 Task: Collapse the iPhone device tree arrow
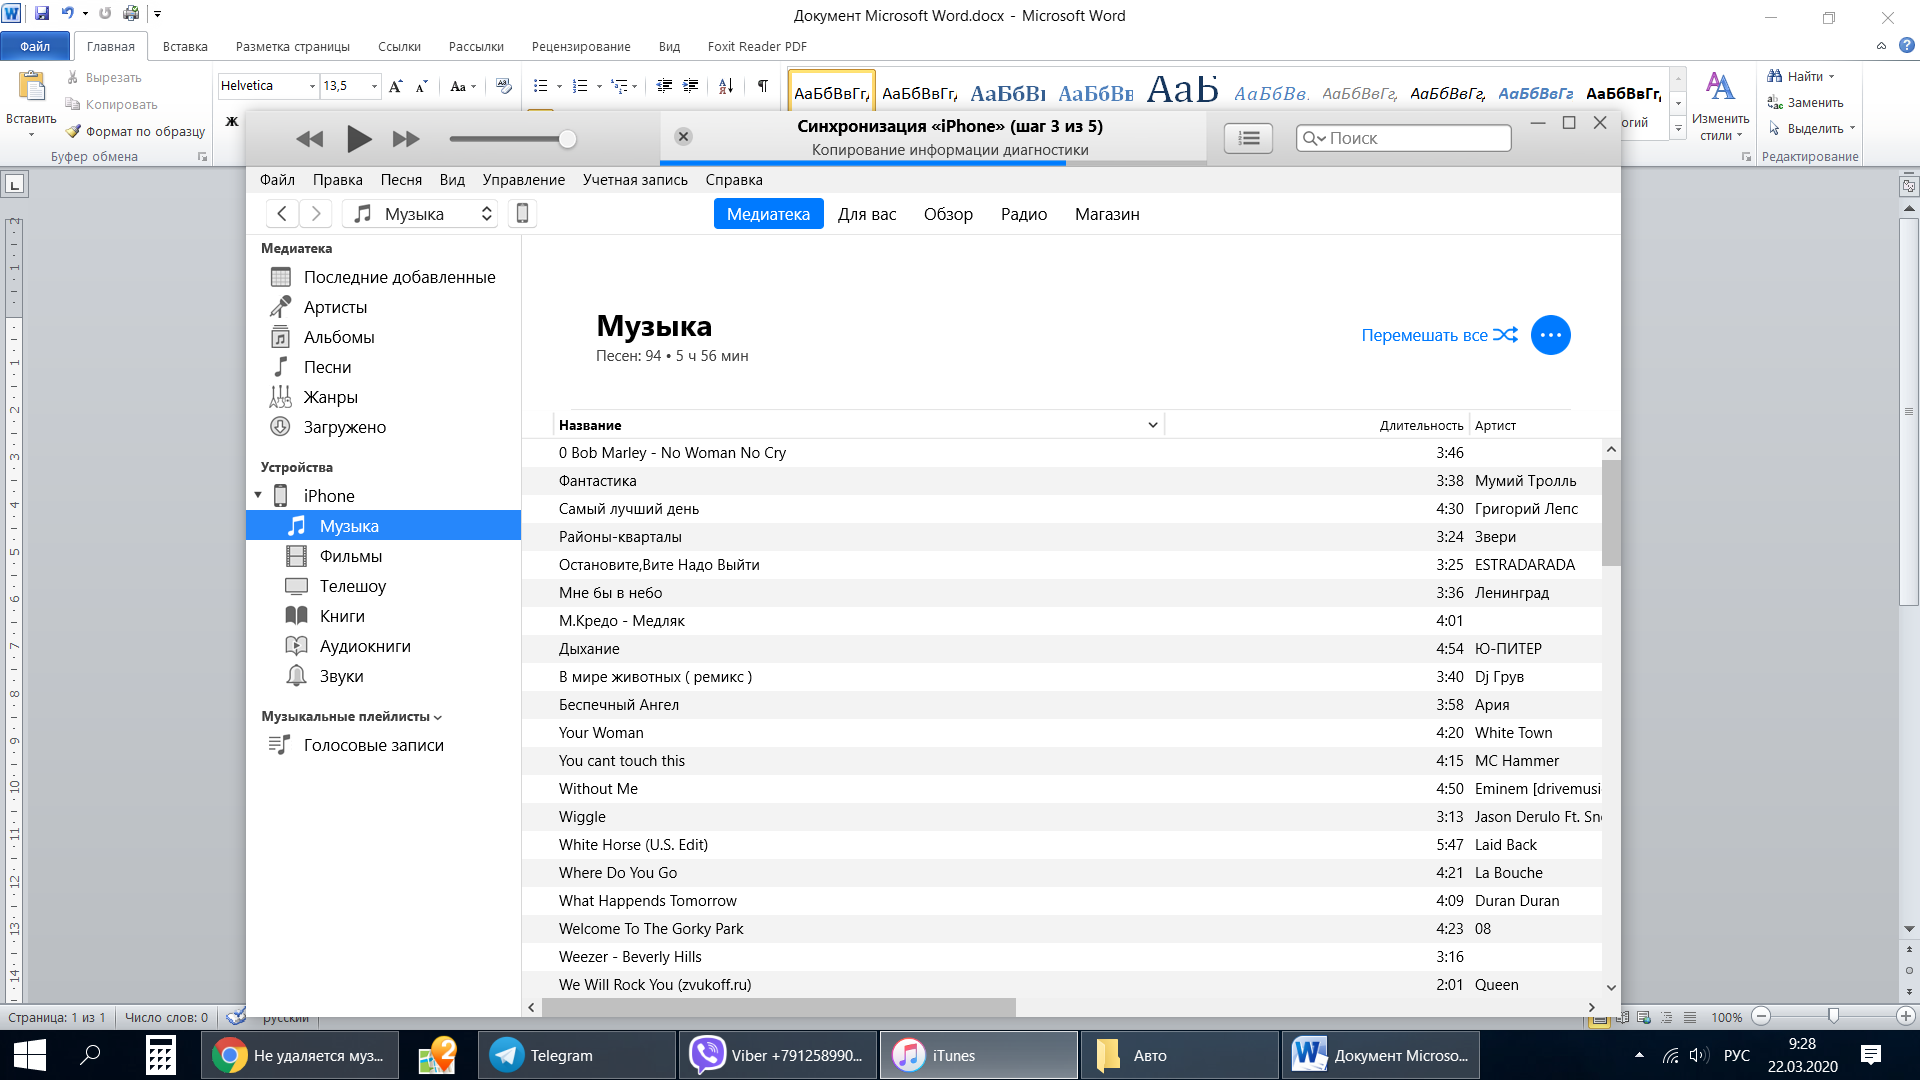(258, 495)
